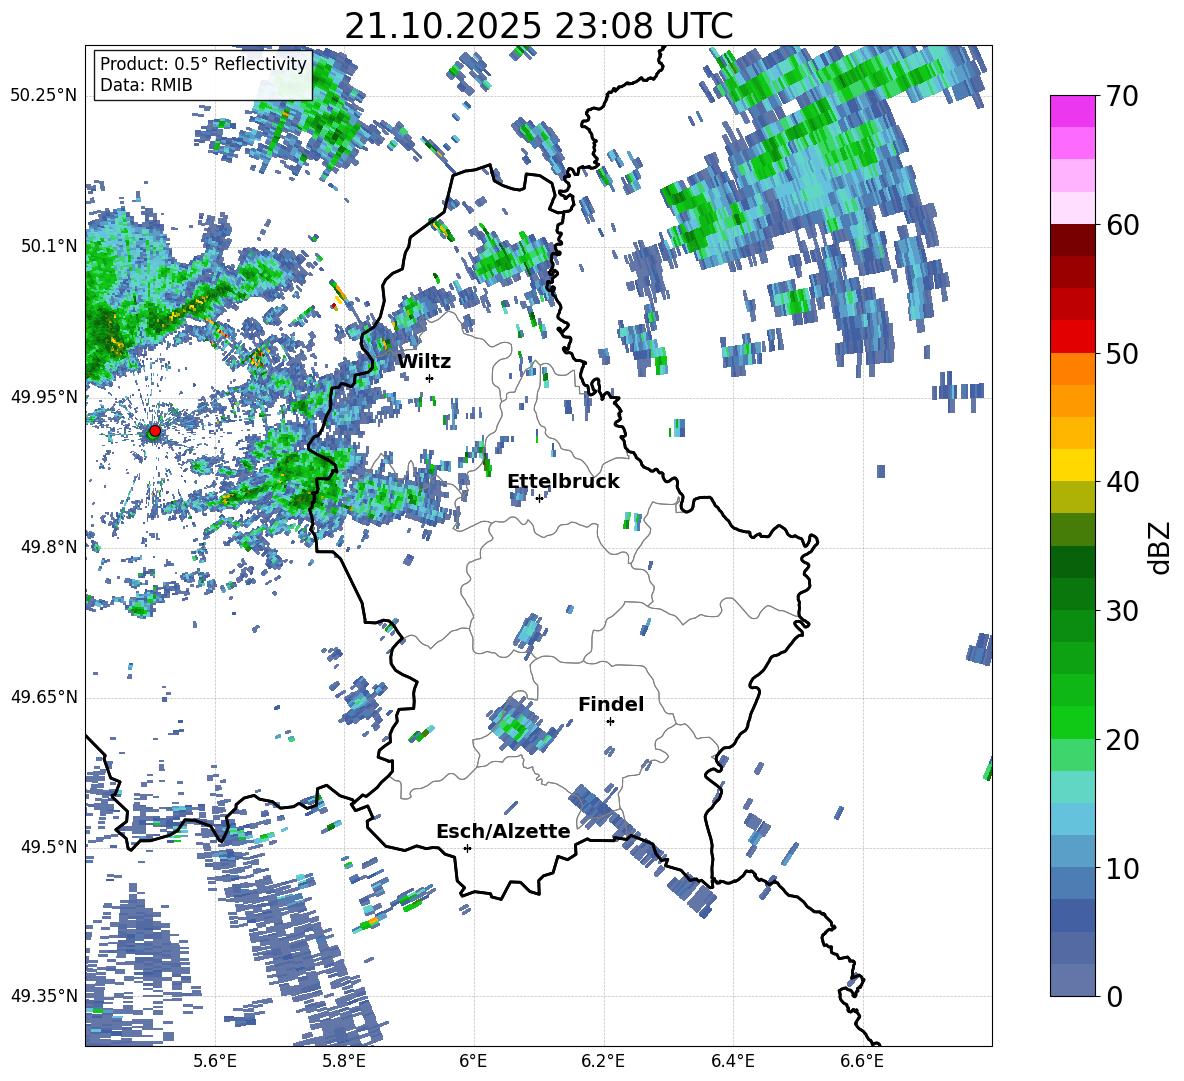Click the 50.25°N latitude label
1184x1081 pixels.
pos(44,96)
